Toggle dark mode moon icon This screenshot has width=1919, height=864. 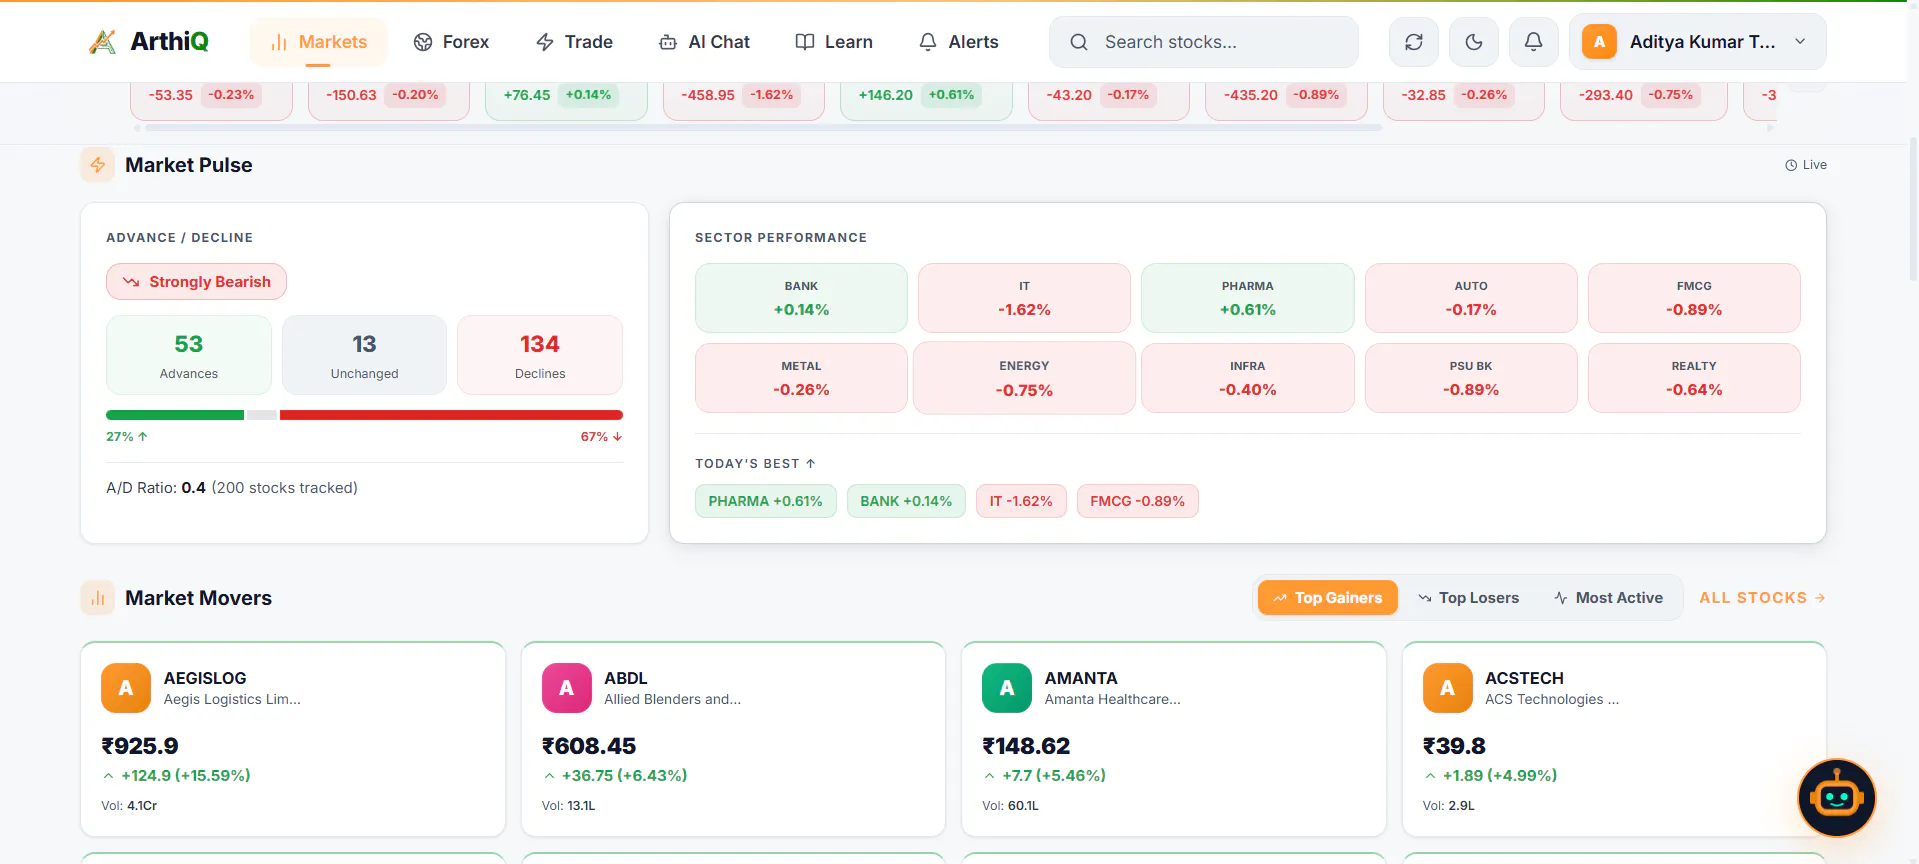click(x=1474, y=42)
